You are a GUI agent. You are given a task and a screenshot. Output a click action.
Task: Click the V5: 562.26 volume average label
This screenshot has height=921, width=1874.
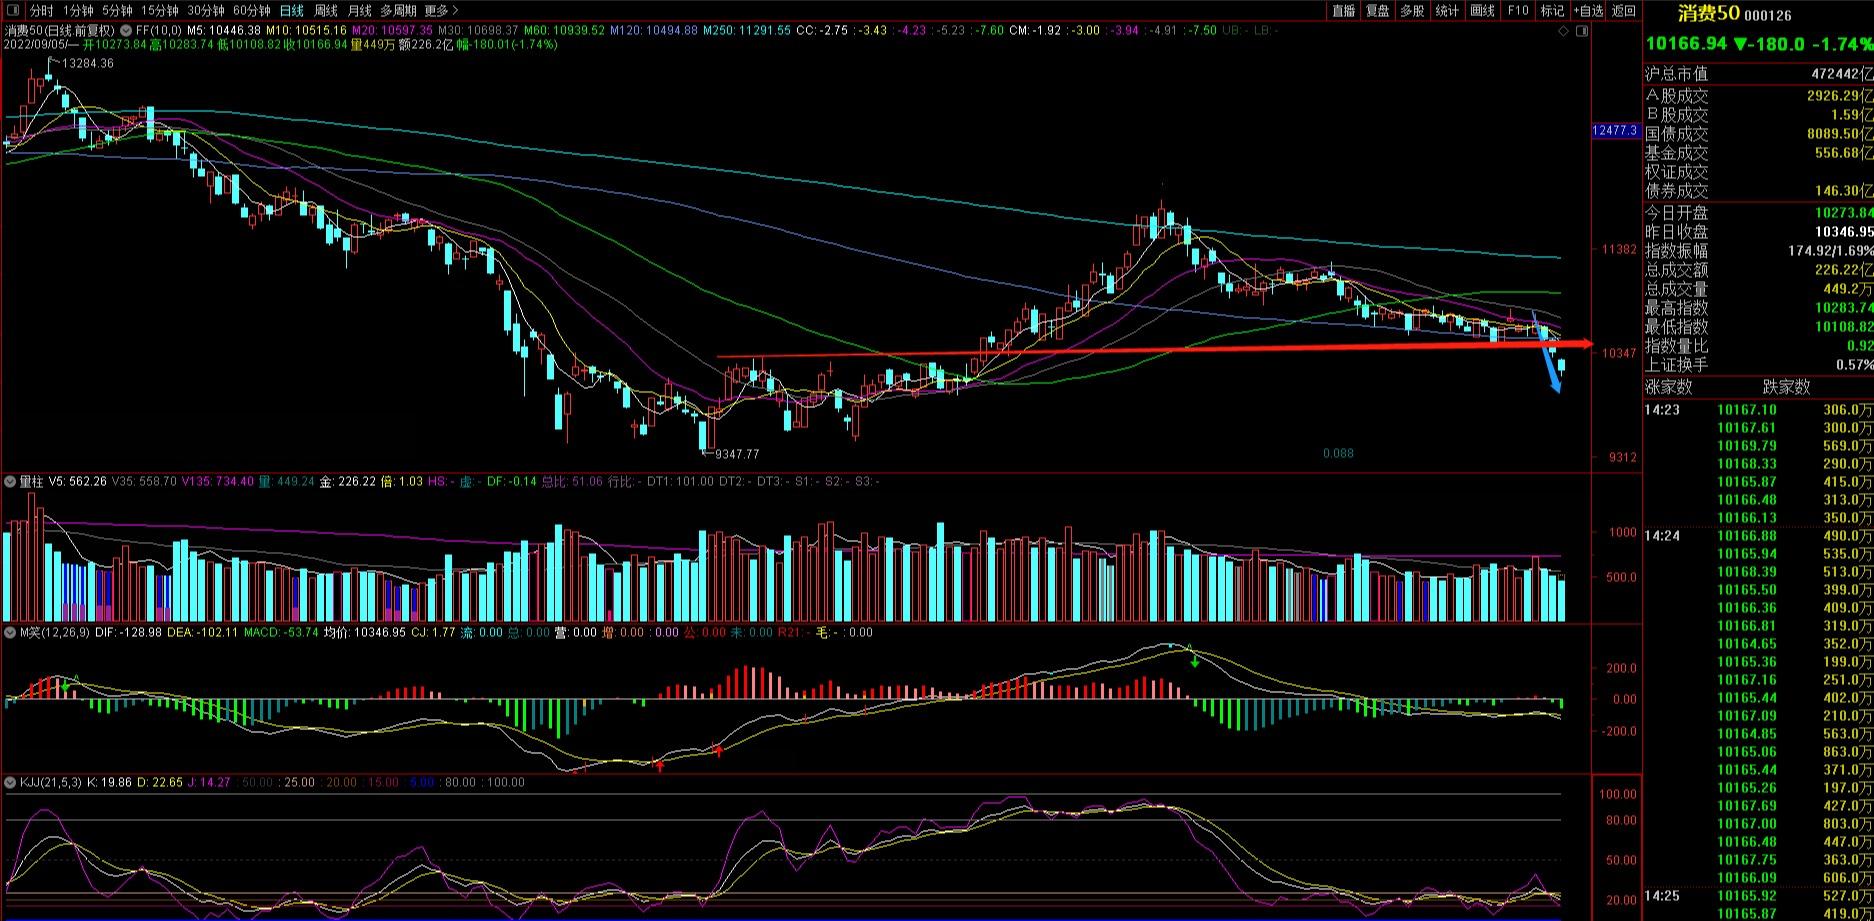coord(77,482)
